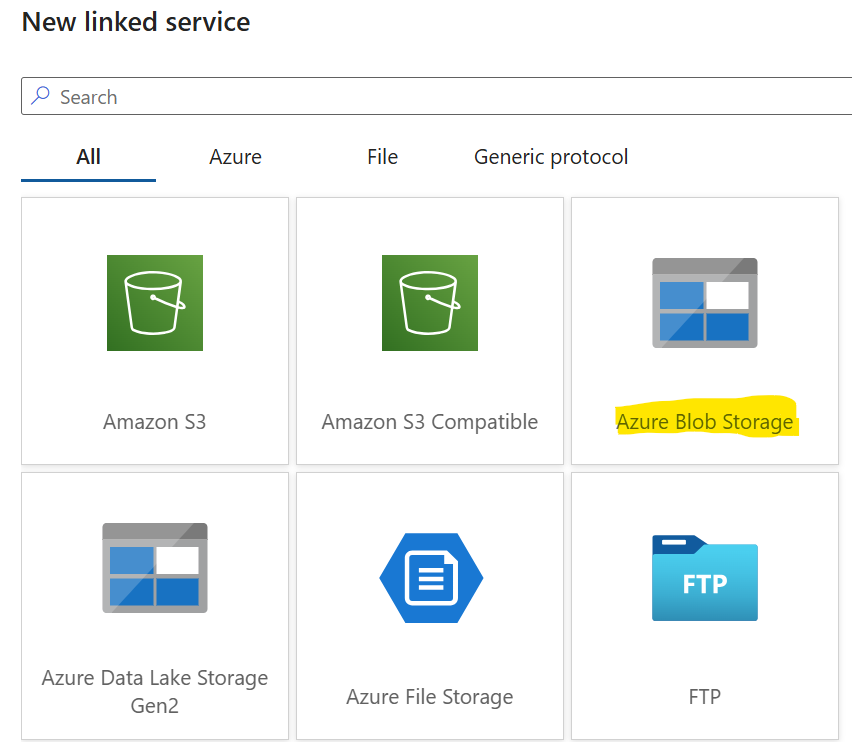Choose the Azure Blob Storage icon
852x742 pixels.
[705, 303]
